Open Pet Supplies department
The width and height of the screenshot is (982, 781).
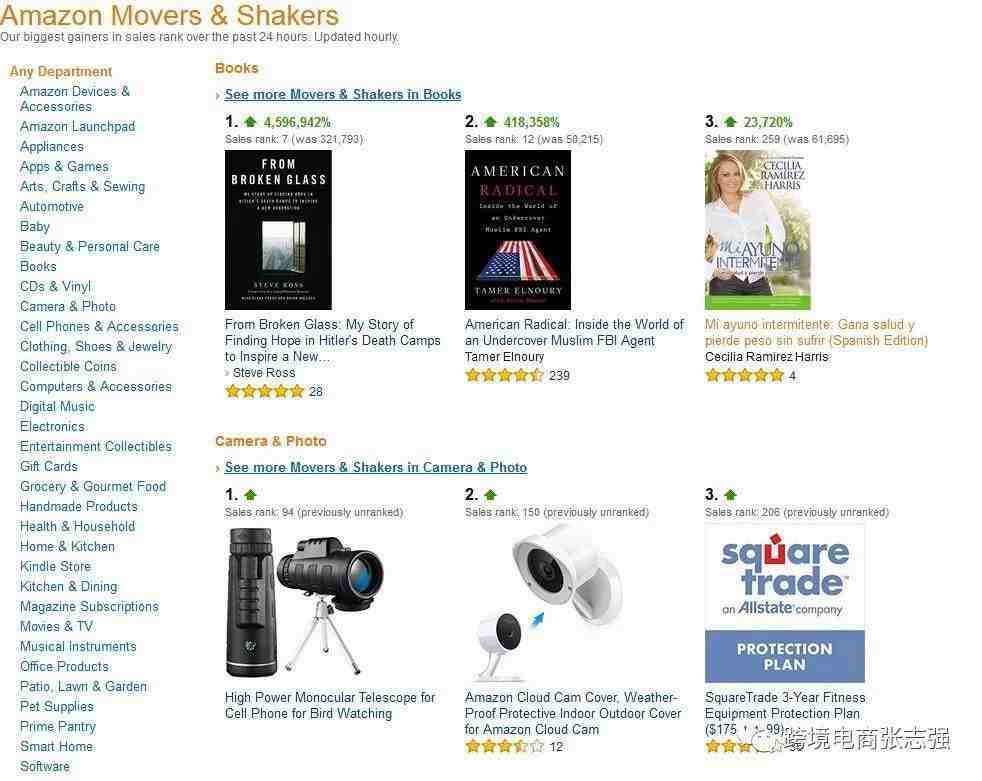(x=56, y=706)
